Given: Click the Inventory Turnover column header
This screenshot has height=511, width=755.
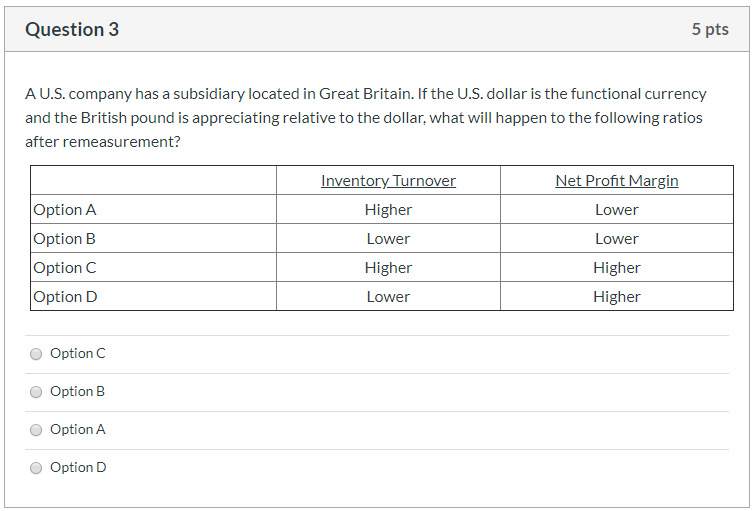Looking at the screenshot, I should tap(388, 181).
